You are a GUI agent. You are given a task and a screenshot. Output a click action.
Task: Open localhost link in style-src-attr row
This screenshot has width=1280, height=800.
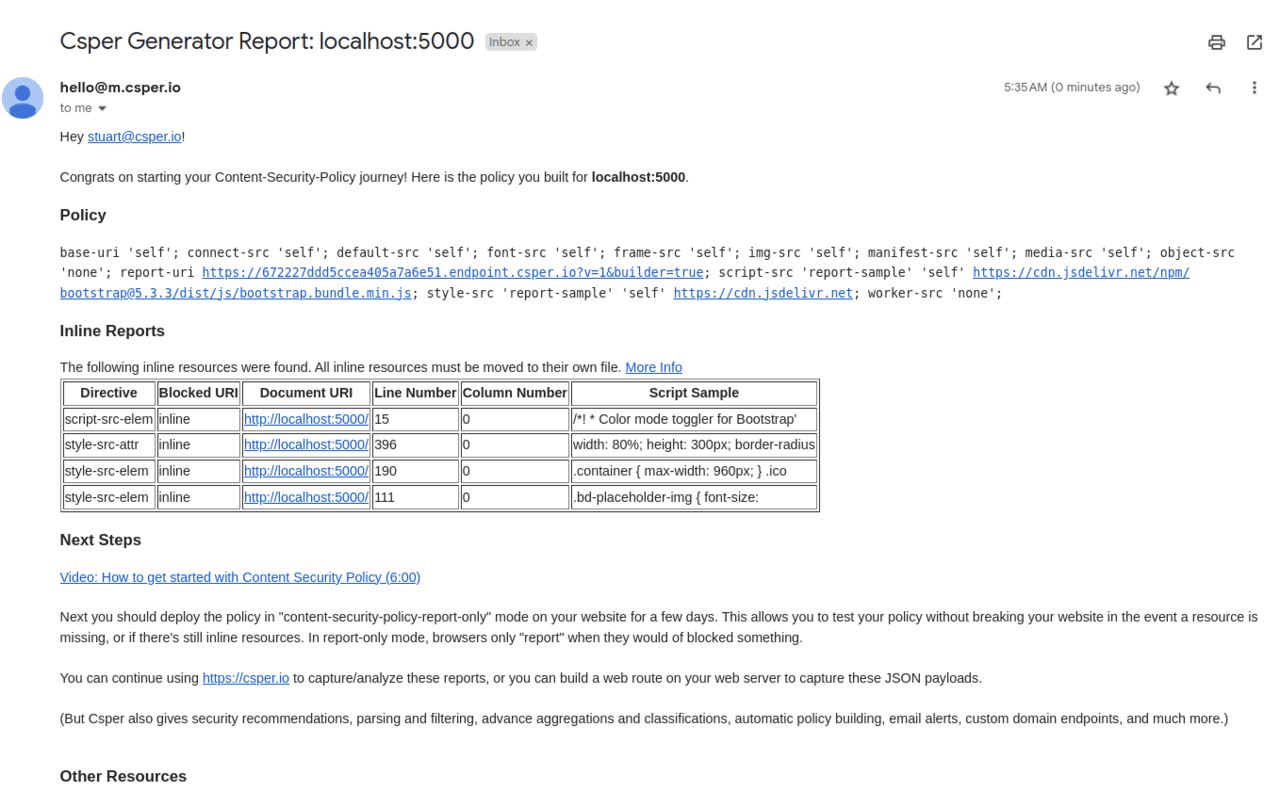(x=306, y=445)
